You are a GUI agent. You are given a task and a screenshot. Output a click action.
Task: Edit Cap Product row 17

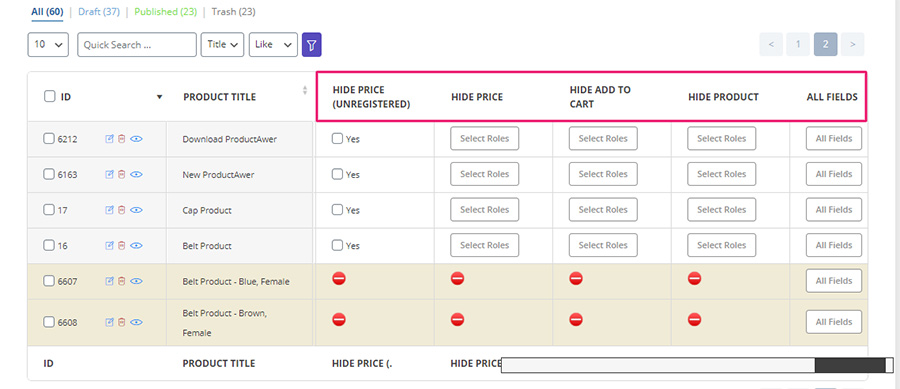click(x=110, y=210)
